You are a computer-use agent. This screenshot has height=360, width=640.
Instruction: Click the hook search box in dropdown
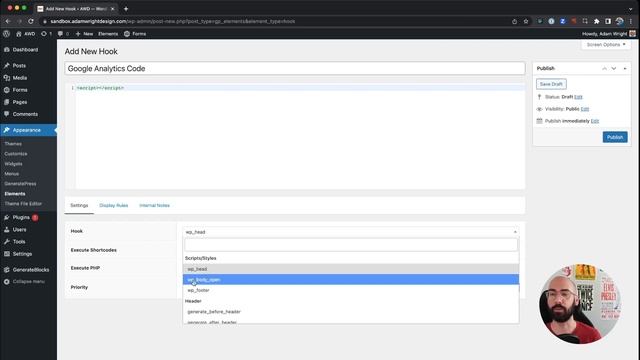pyautogui.click(x=351, y=245)
